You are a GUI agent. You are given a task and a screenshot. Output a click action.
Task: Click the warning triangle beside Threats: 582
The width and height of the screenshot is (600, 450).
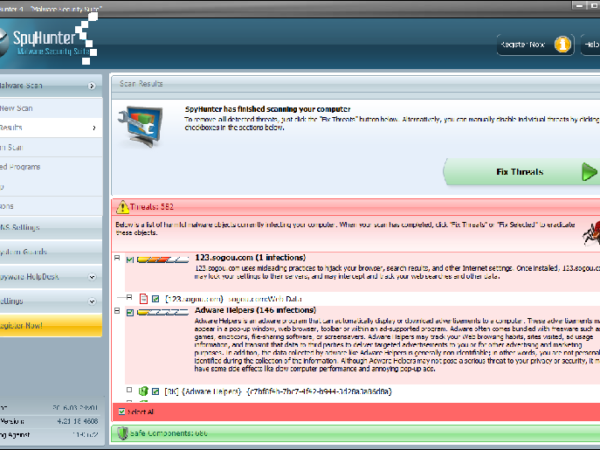(122, 207)
